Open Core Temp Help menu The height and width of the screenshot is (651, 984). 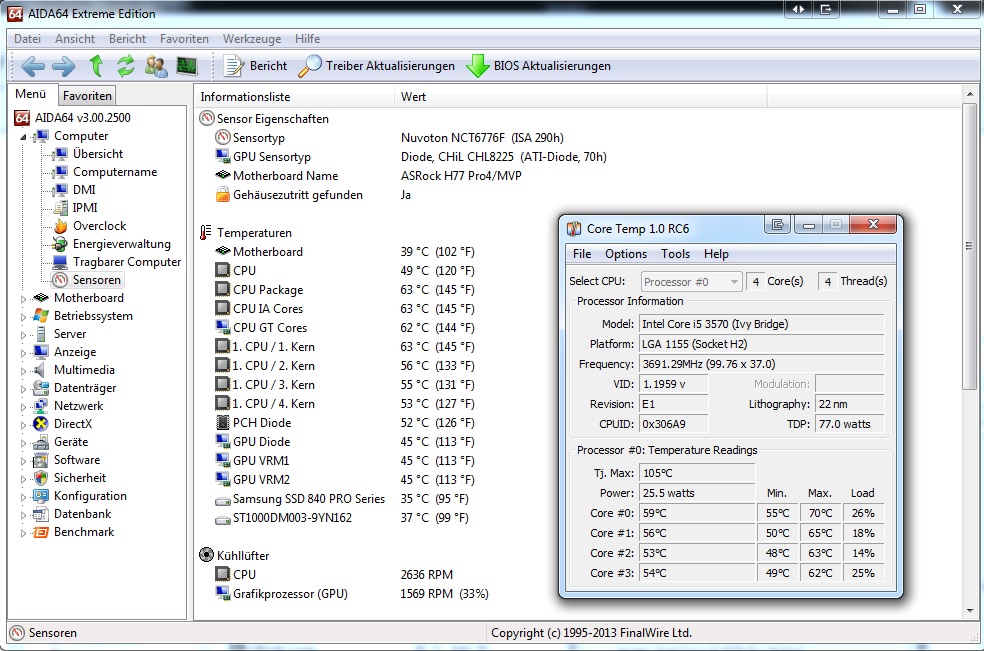pos(716,254)
